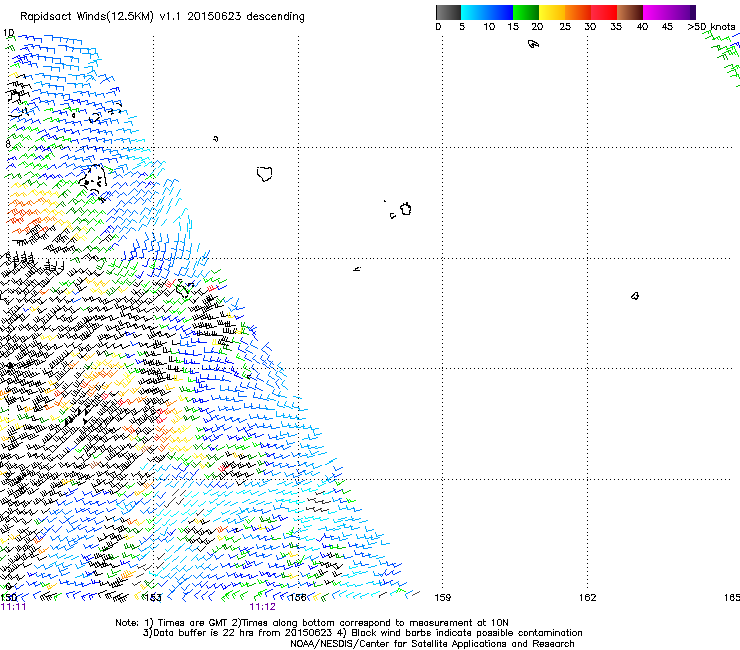Click the '159' longitude axis label
This screenshot has width=740, height=650.
click(x=442, y=598)
